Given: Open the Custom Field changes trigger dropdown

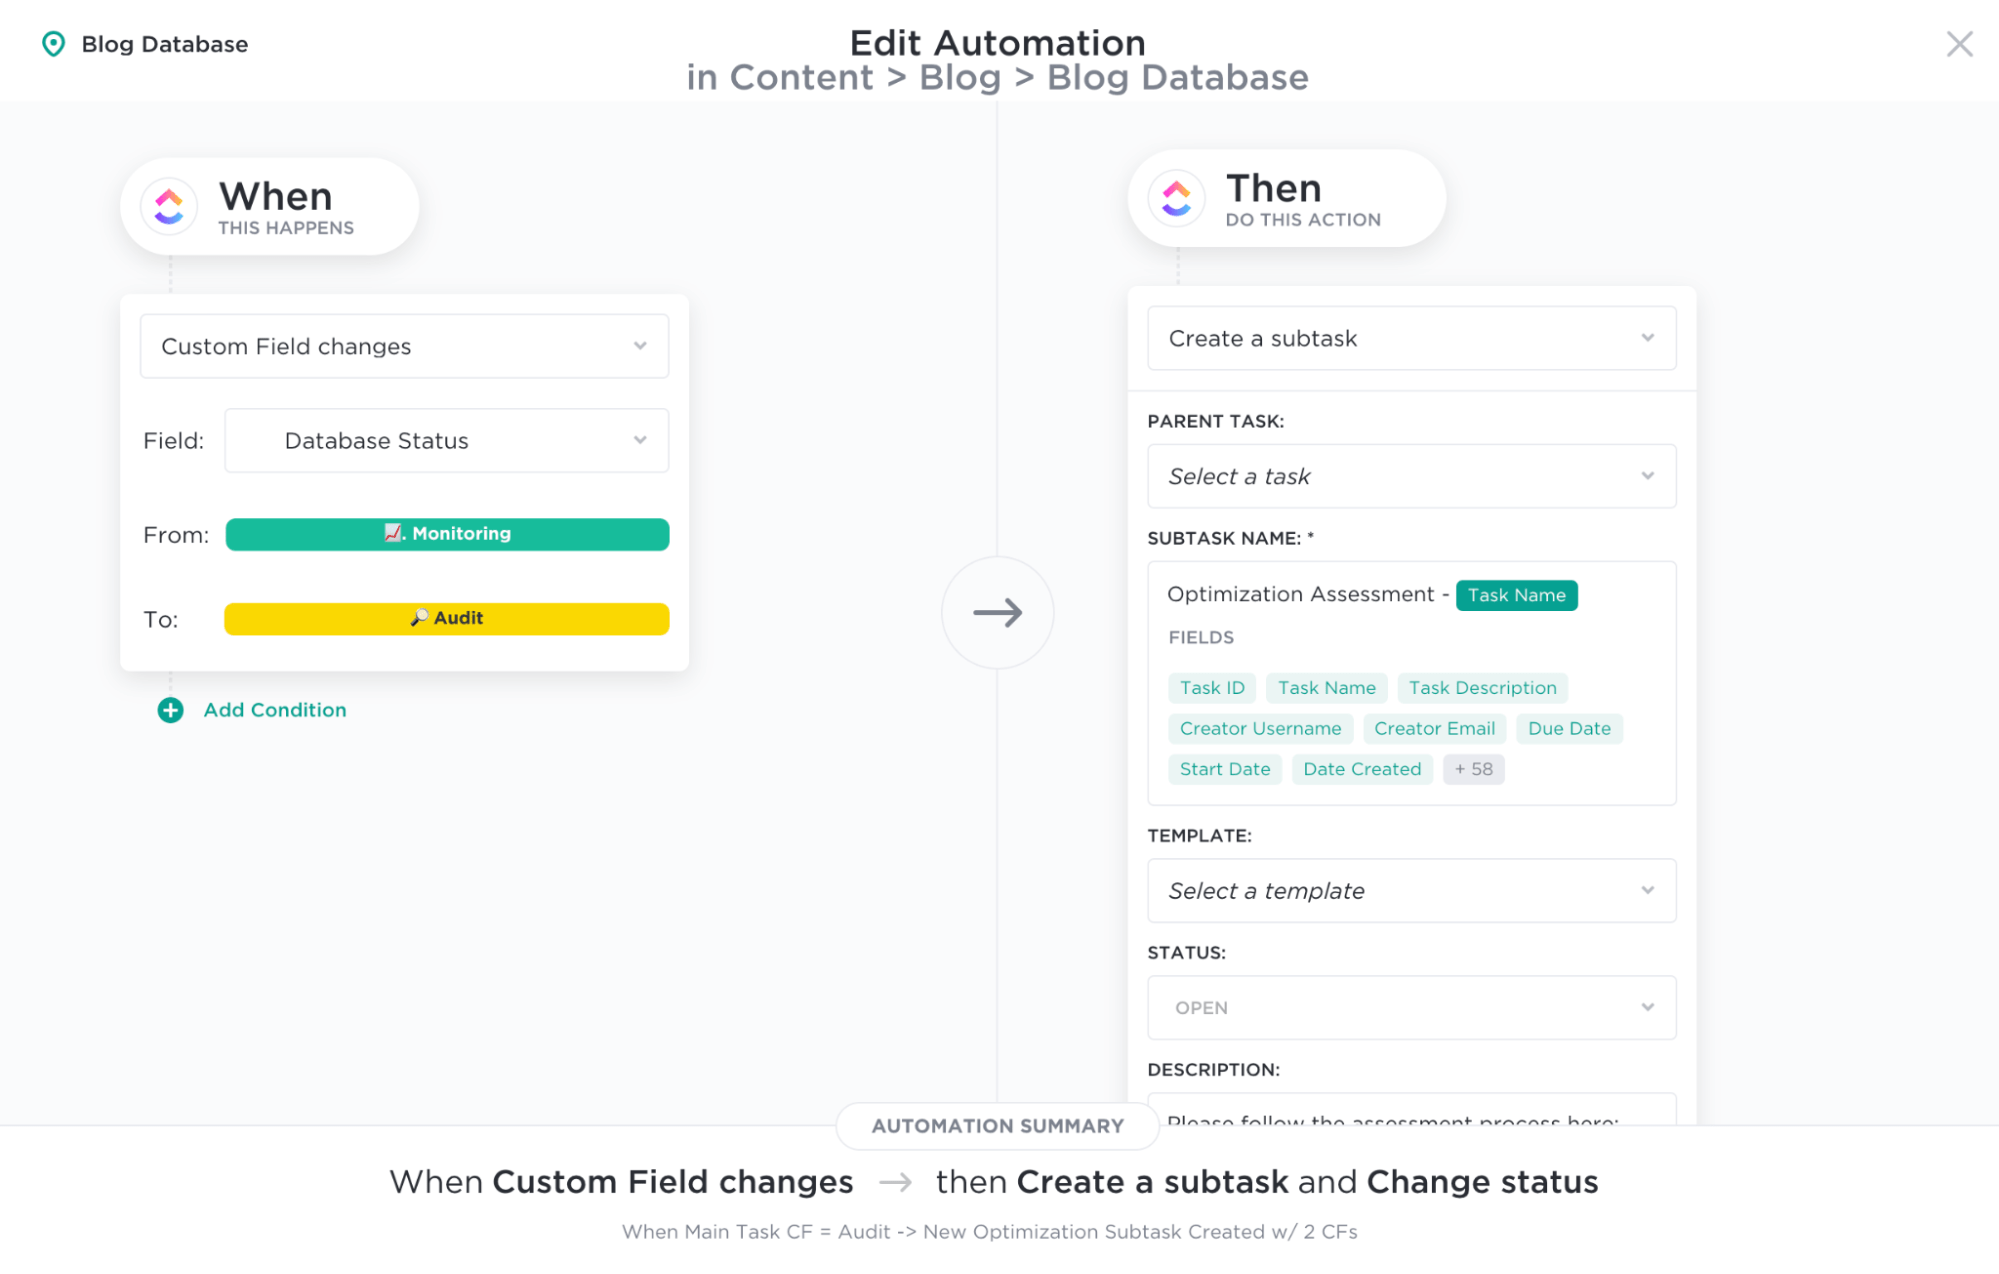Looking at the screenshot, I should coord(404,346).
